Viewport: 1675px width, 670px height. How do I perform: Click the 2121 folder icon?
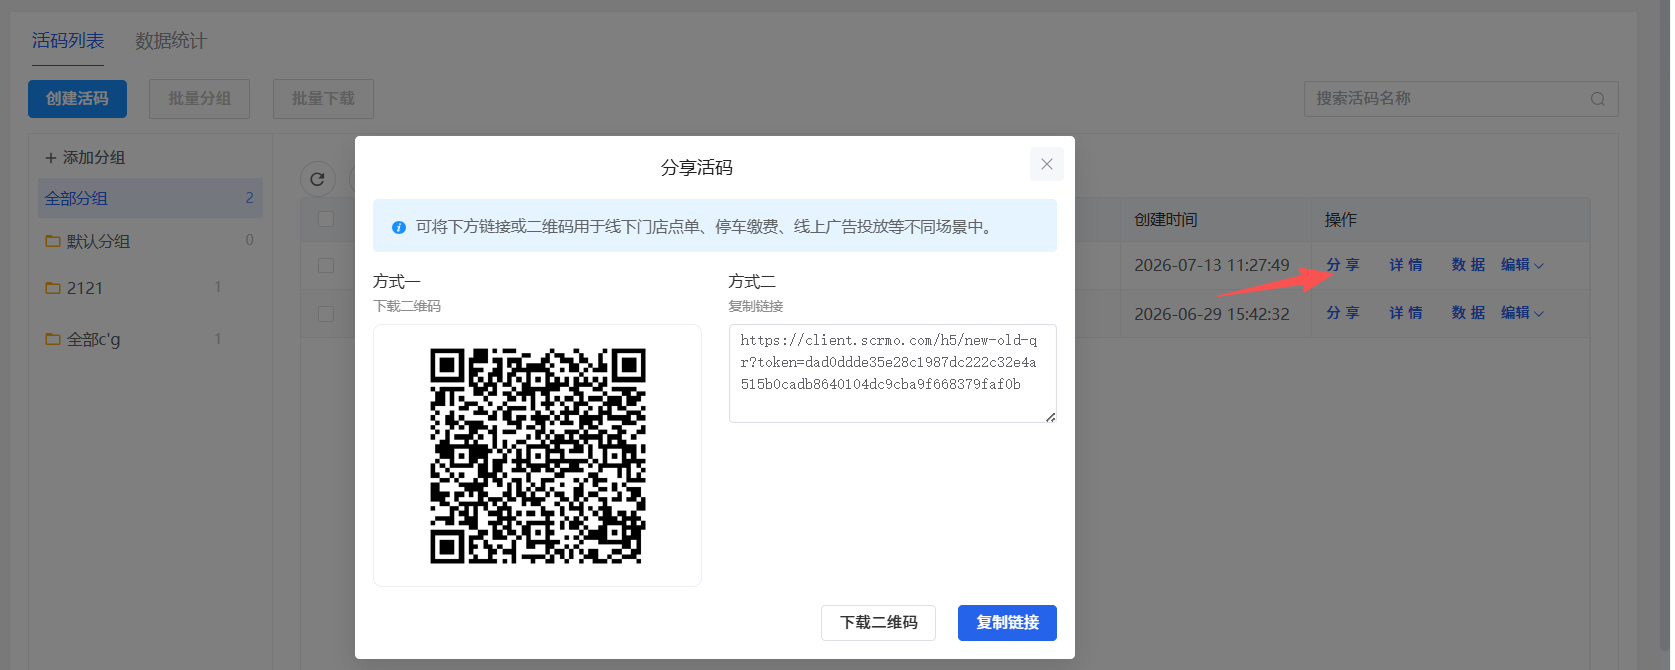[x=53, y=288]
